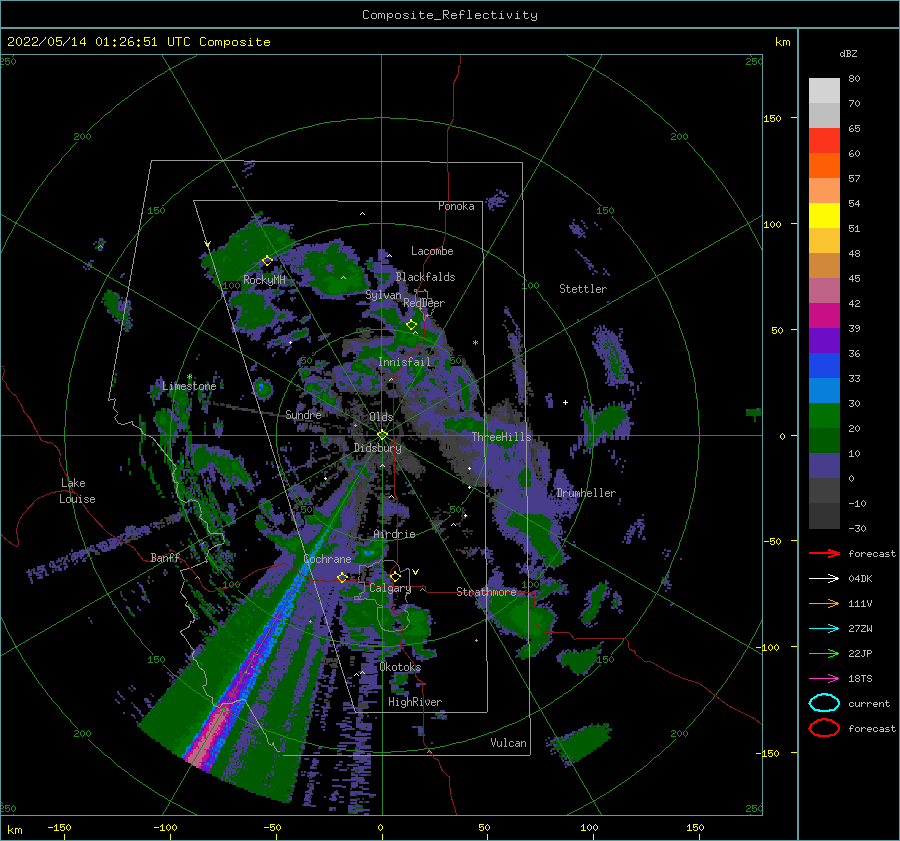
Task: Click the orange 111V arrow icon
Action: click(824, 603)
